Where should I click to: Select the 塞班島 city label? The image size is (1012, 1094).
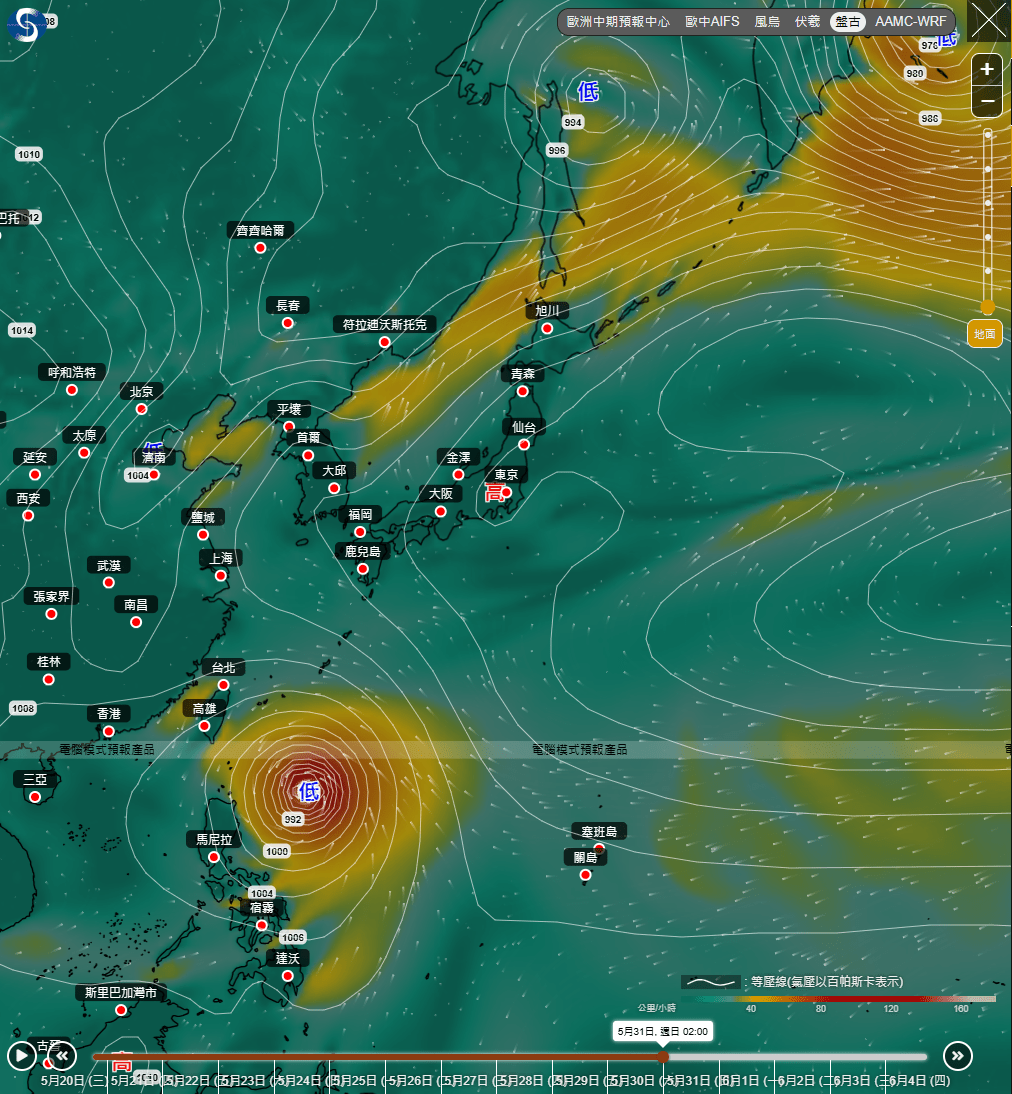click(600, 832)
